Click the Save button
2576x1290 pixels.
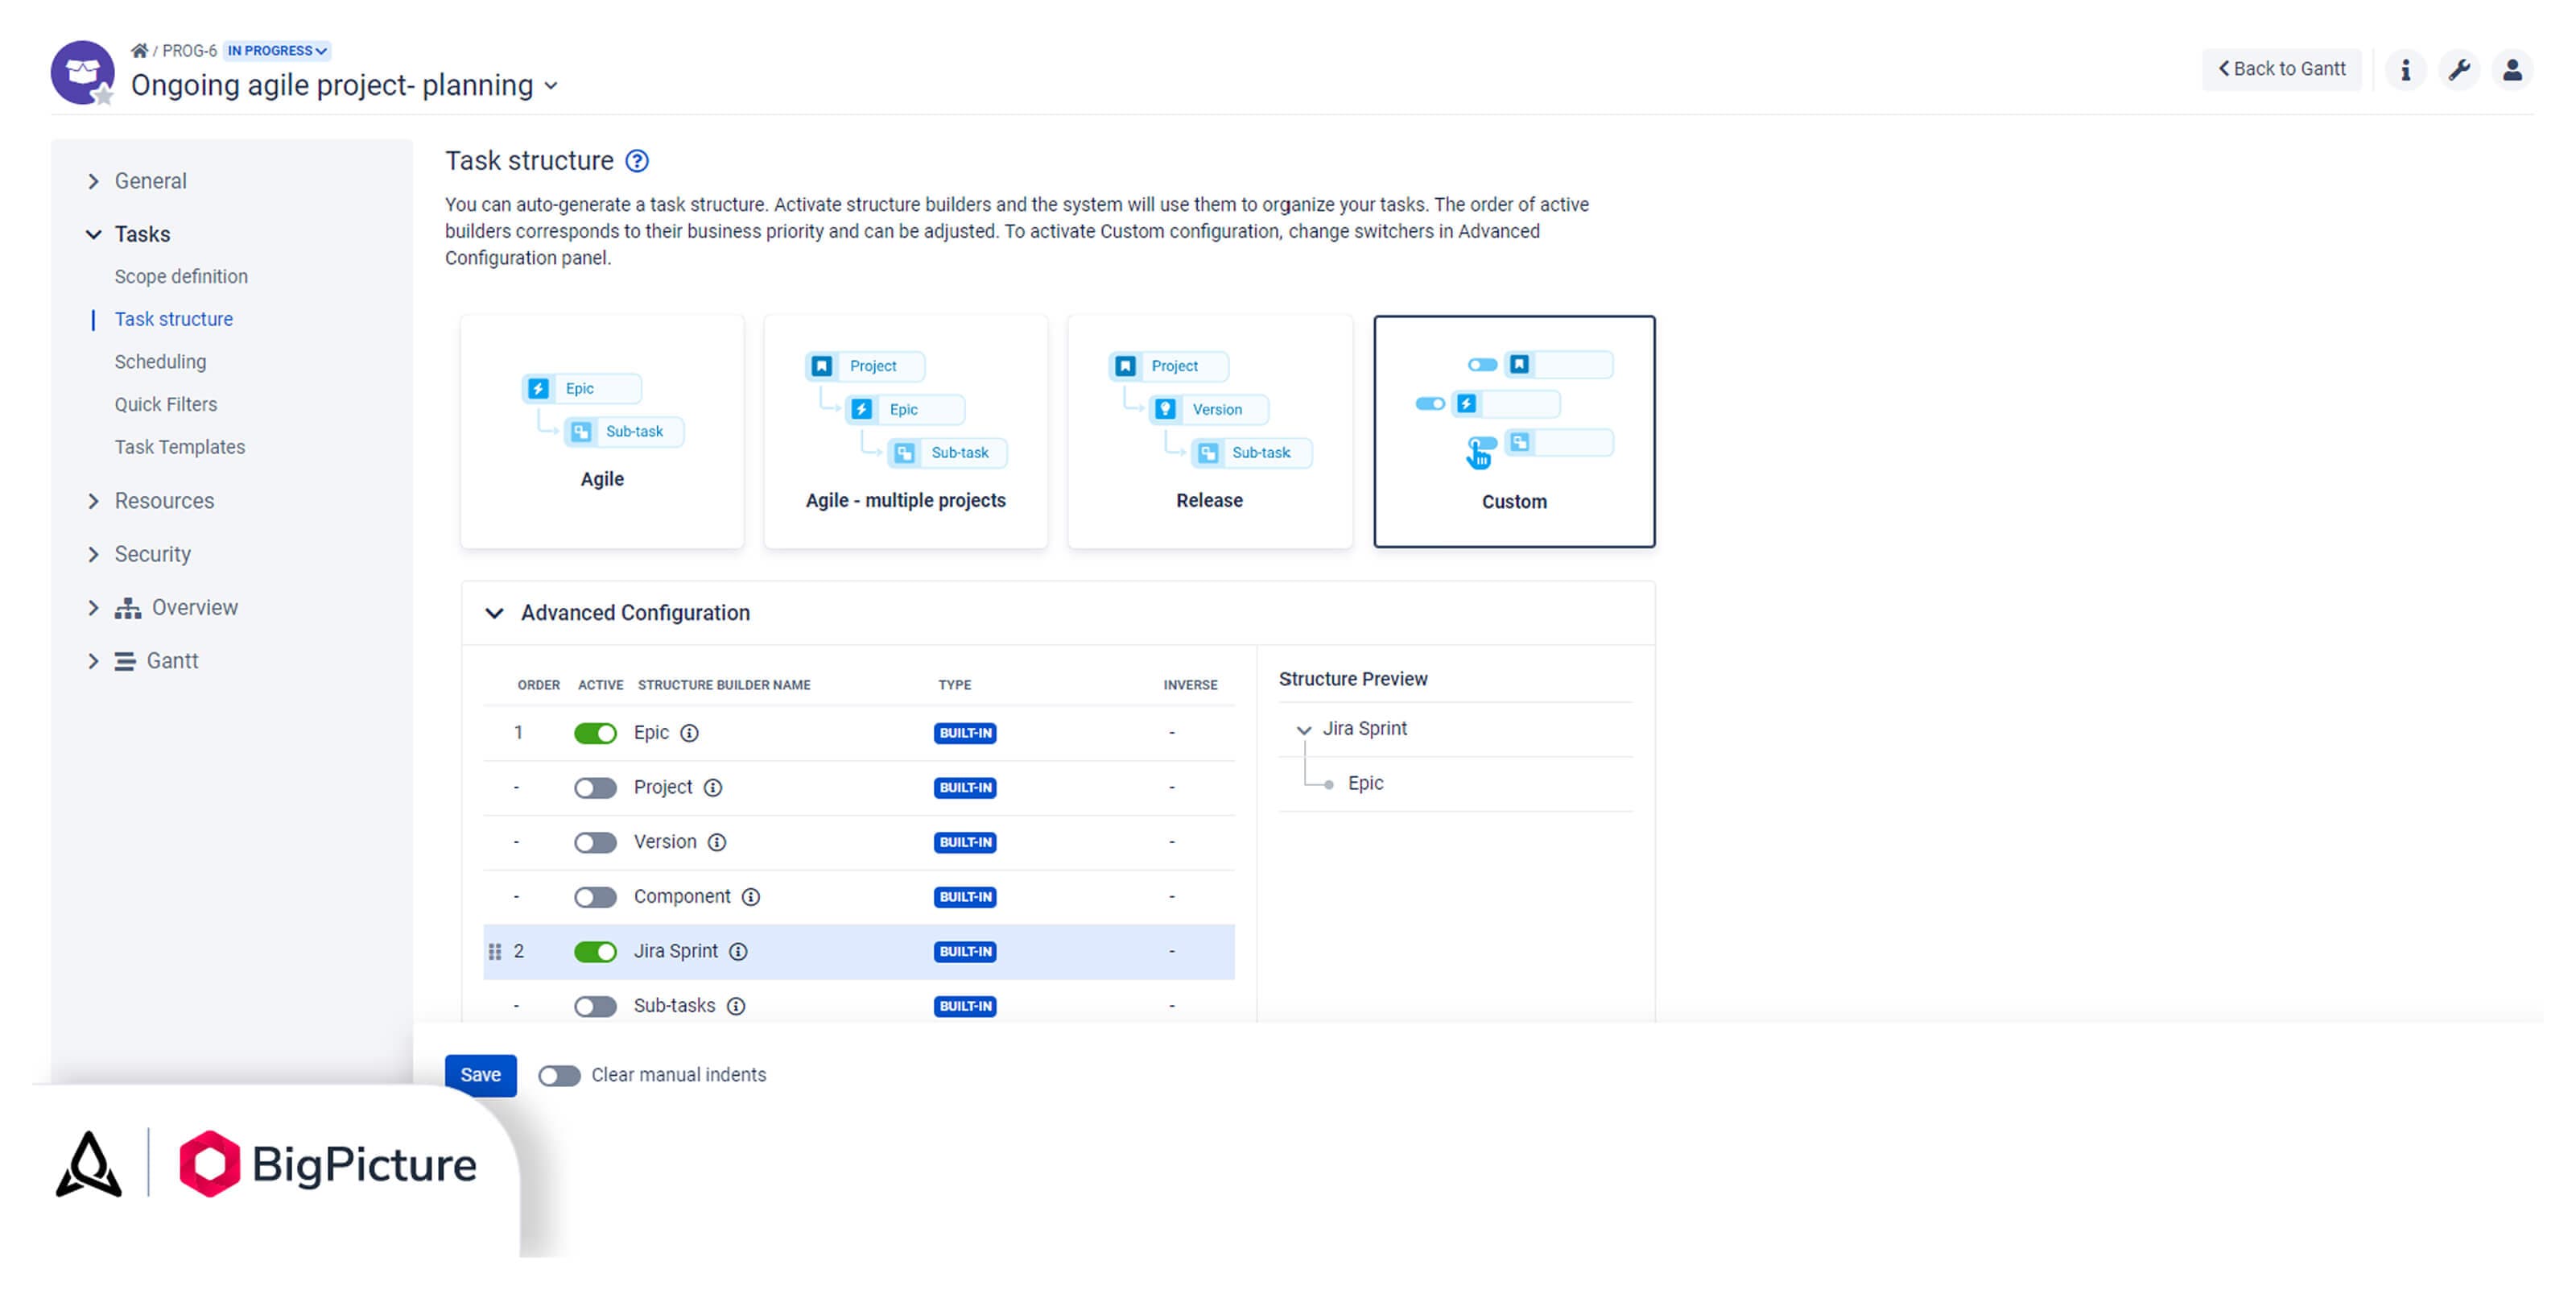(x=480, y=1075)
